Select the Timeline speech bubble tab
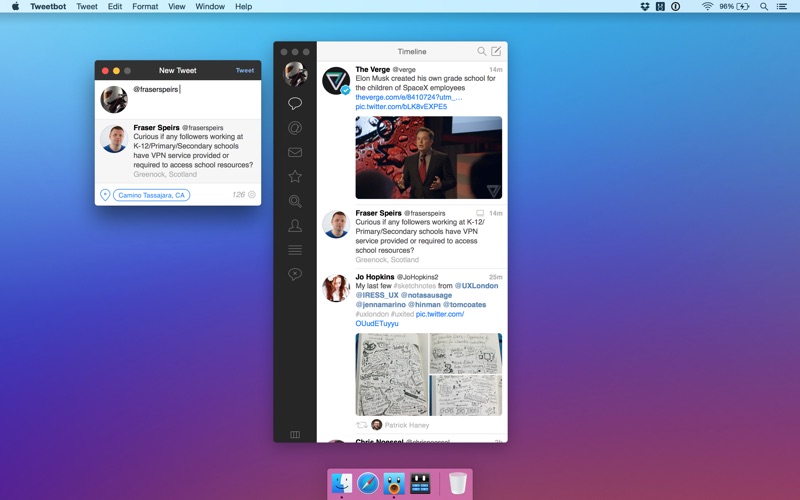800x500 pixels. pos(295,103)
